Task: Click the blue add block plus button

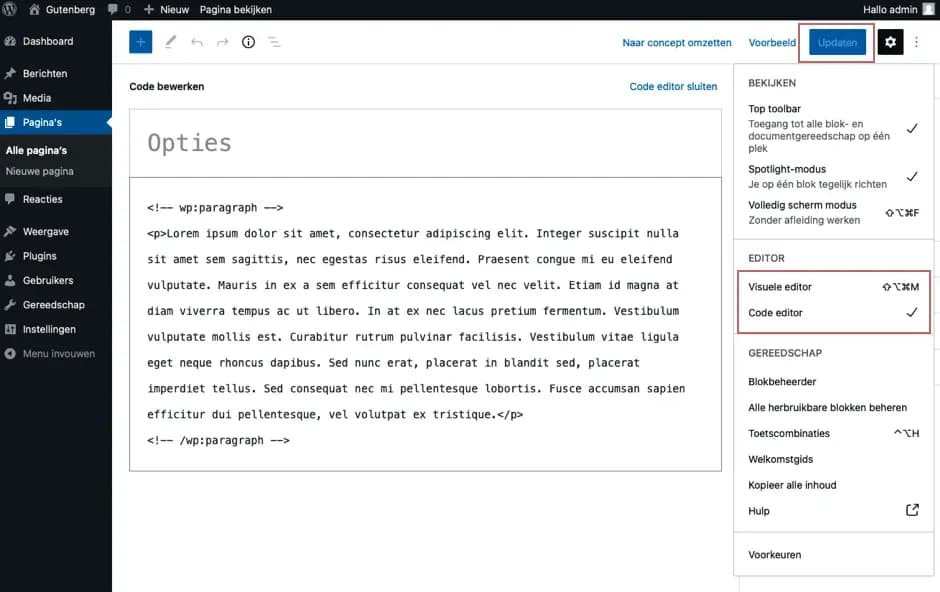Action: click(x=140, y=42)
